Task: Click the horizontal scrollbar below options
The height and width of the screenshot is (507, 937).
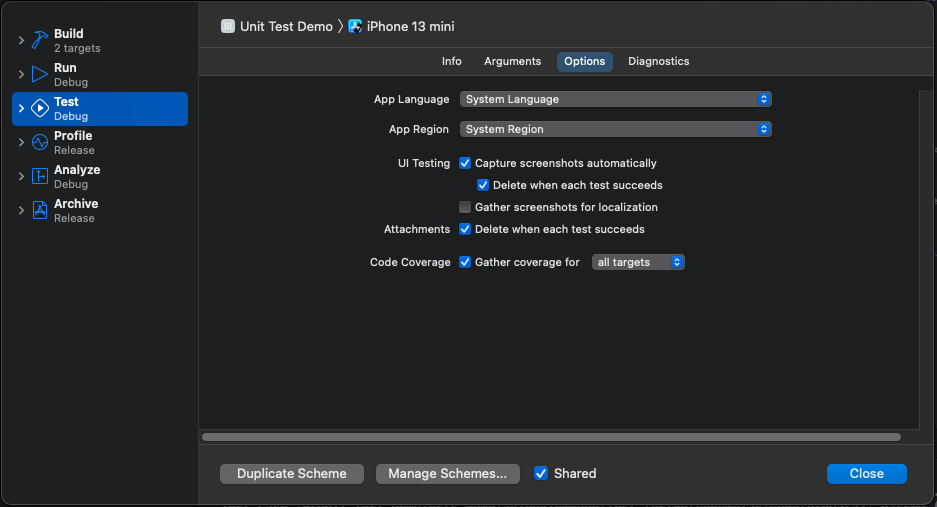Action: pos(551,437)
